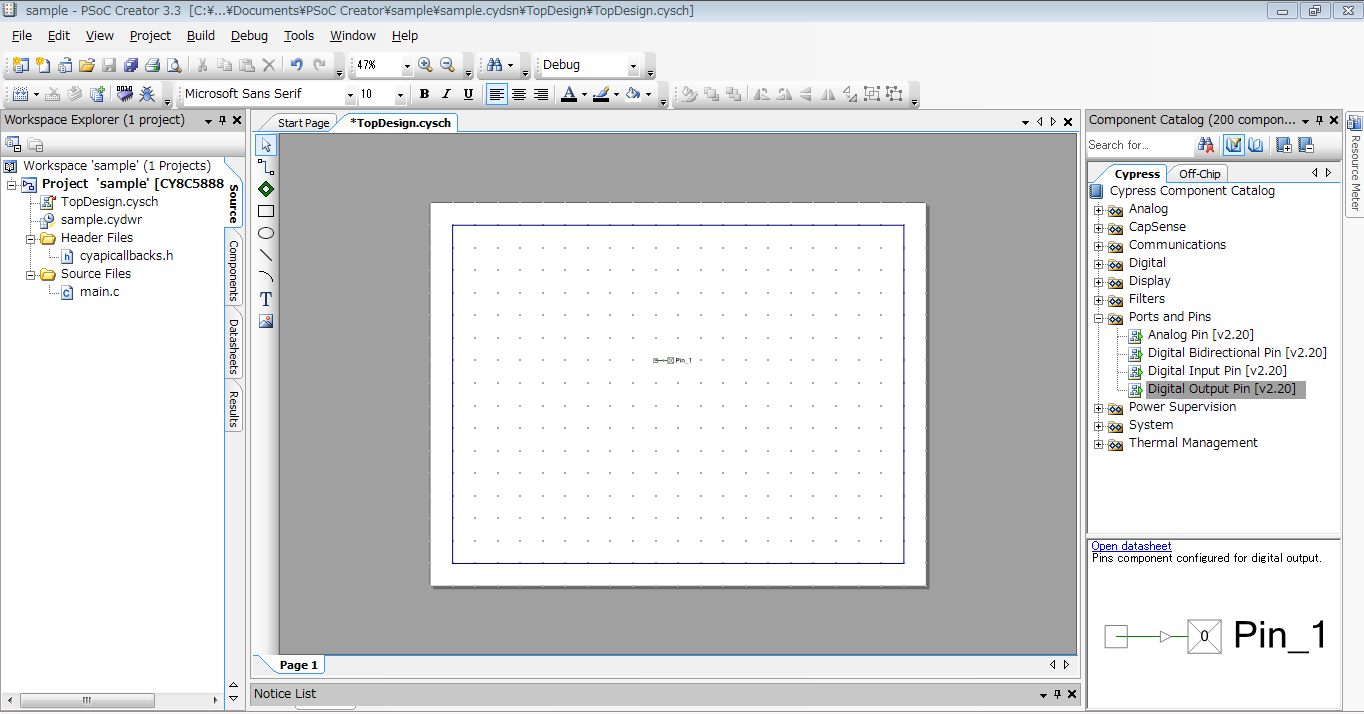The width and height of the screenshot is (1364, 714).
Task: Set text alignment to right
Action: [541, 94]
